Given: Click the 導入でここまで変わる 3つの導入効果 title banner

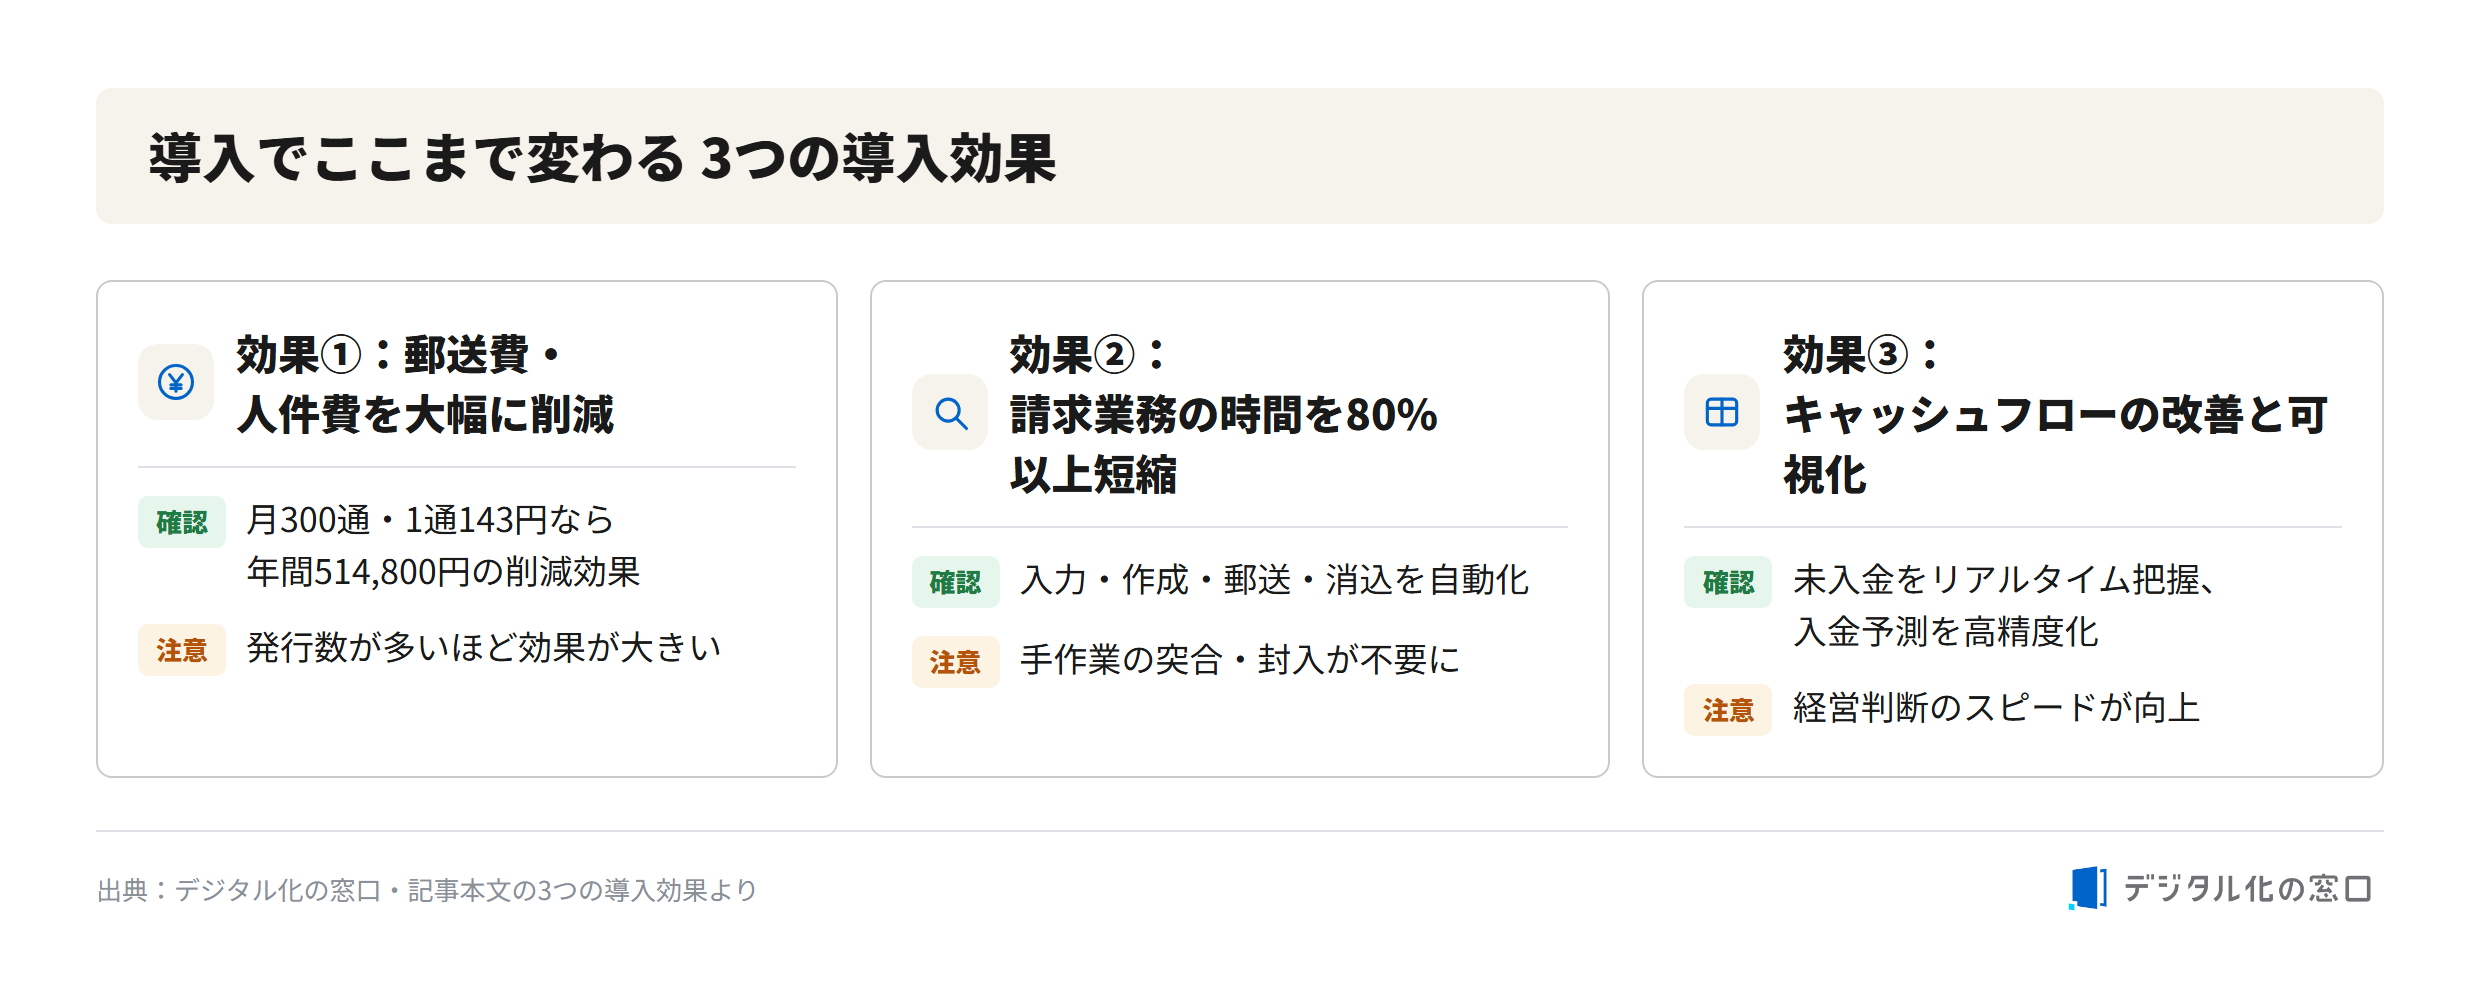Looking at the screenshot, I should click(x=1240, y=156).
